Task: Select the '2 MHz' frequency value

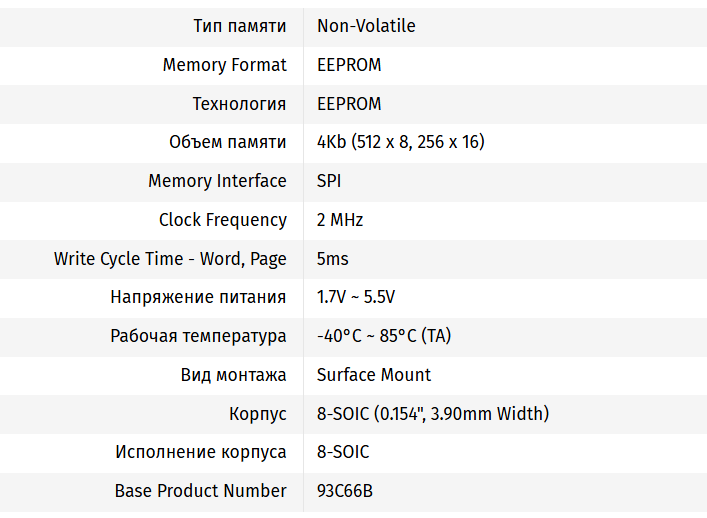Action: click(x=340, y=220)
